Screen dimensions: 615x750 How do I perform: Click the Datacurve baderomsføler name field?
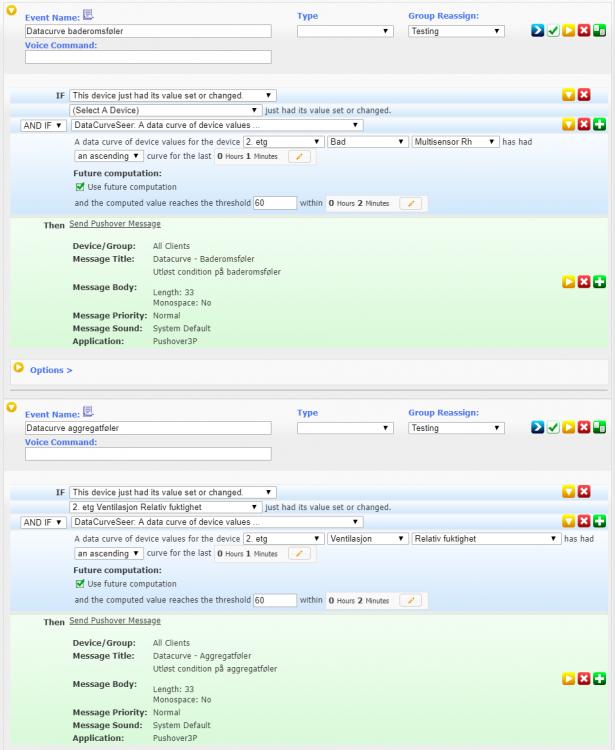pos(148,31)
